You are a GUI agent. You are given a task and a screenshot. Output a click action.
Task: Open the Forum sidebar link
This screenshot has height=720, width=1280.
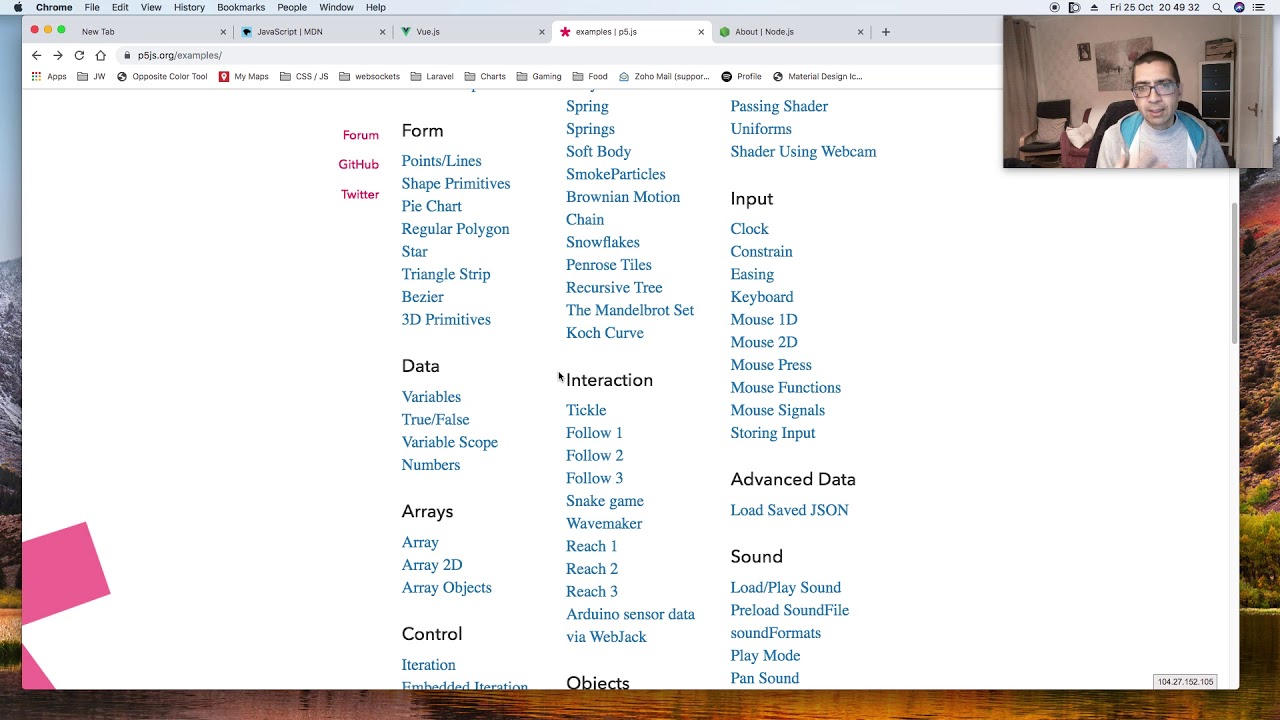click(x=361, y=135)
